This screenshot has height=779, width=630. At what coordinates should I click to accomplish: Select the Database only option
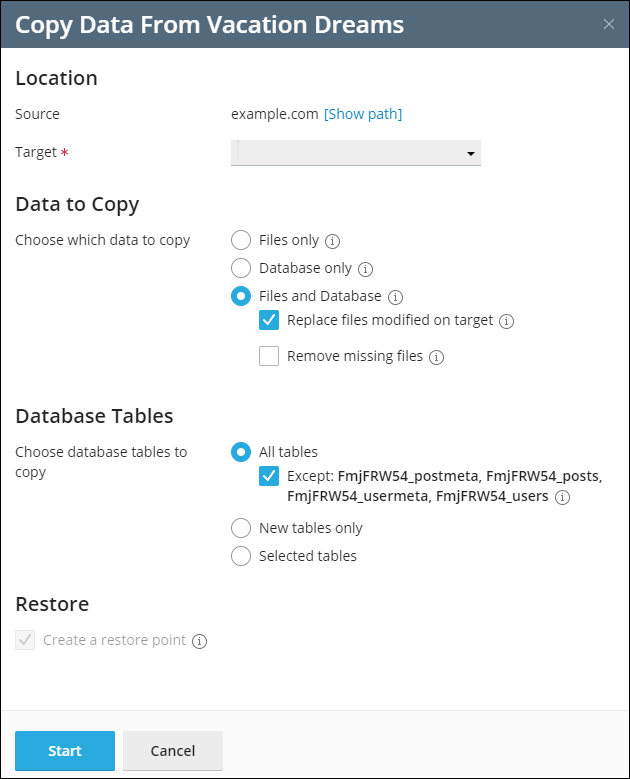tap(241, 268)
